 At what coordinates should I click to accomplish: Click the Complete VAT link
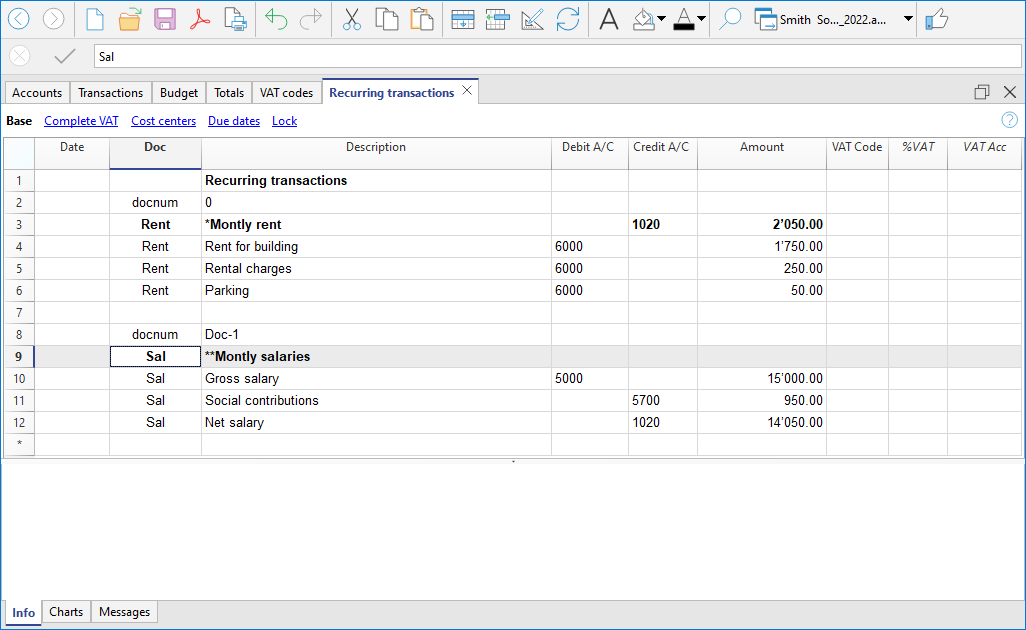(x=81, y=120)
